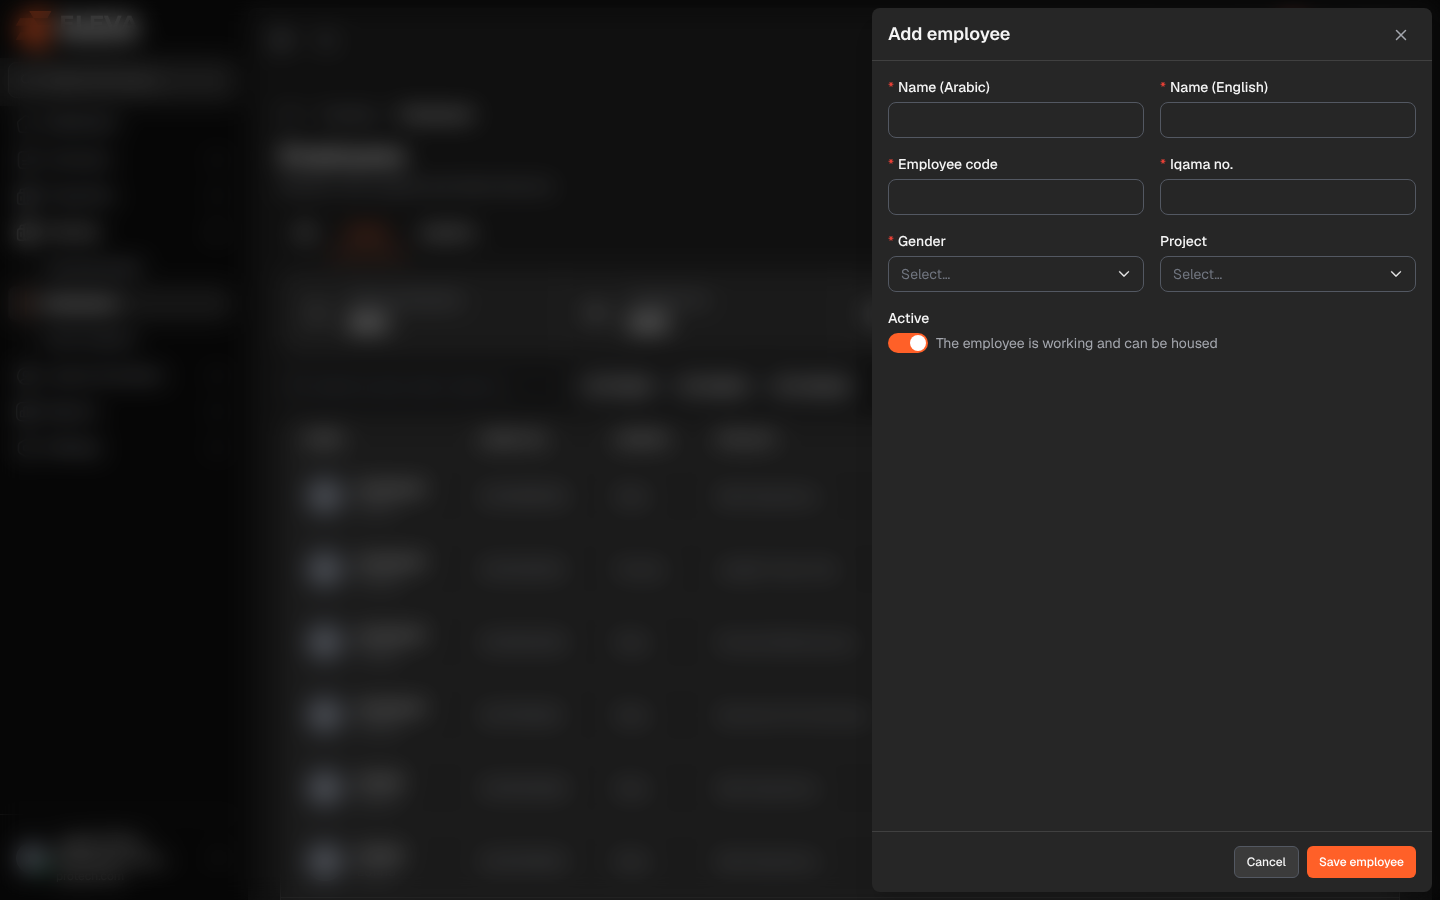Image resolution: width=1440 pixels, height=900 pixels.
Task: Focus the Employee code field
Action: click(x=1016, y=197)
